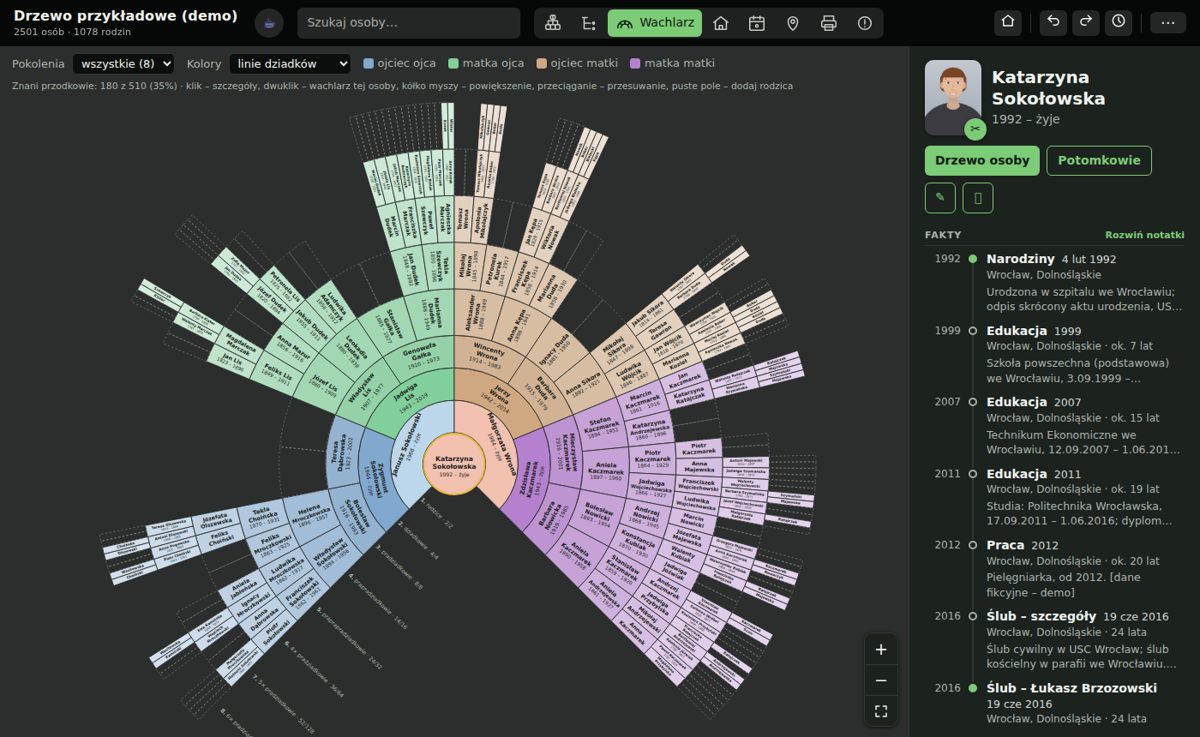Click the scissors crop badge on the avatar
1200x737 pixels.
975,129
